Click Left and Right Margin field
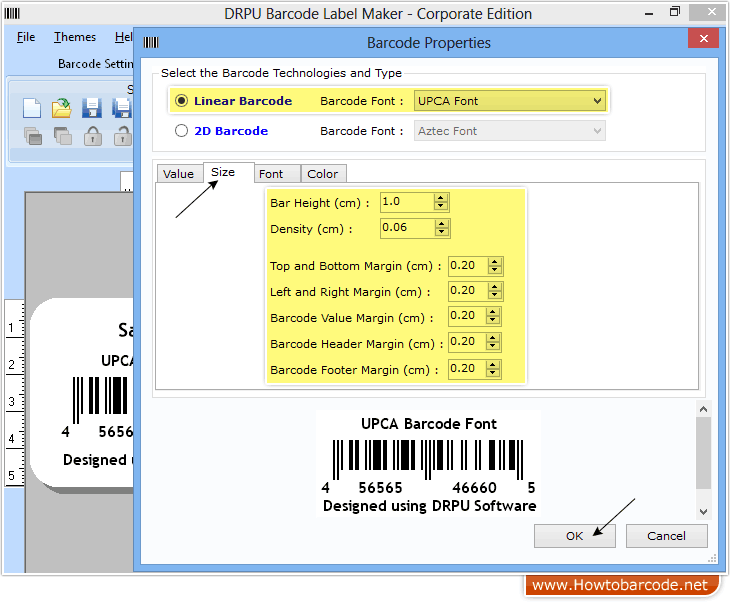 [x=468, y=291]
